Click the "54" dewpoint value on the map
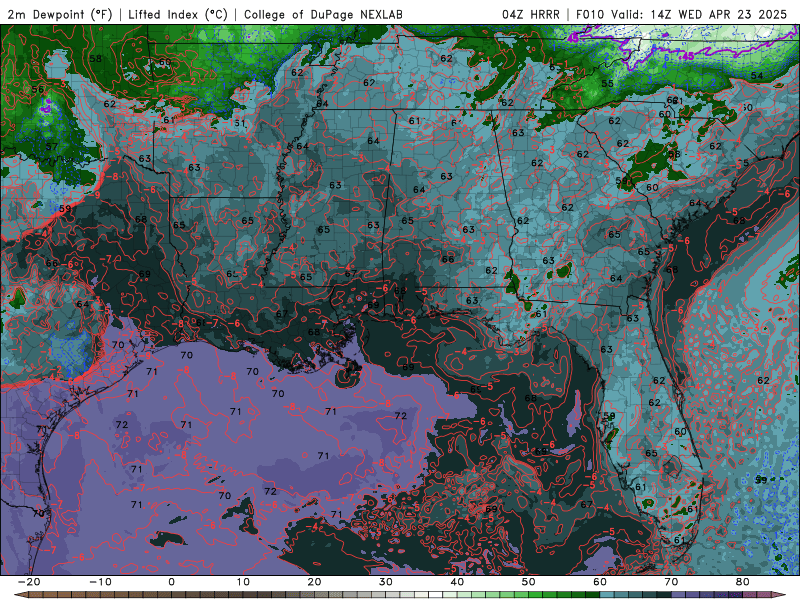Viewport: 800px width, 600px height. tap(757, 76)
